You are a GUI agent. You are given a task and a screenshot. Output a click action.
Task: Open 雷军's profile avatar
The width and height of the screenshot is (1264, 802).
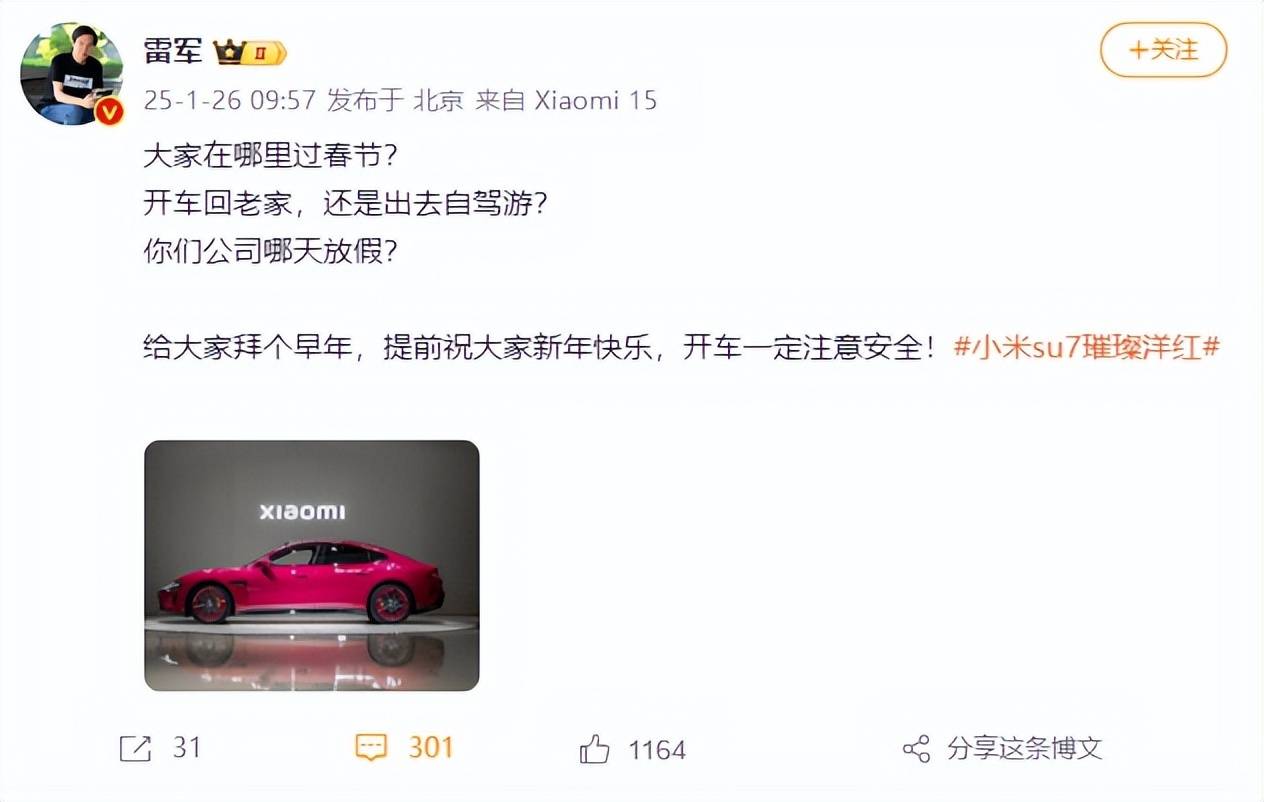(72, 74)
